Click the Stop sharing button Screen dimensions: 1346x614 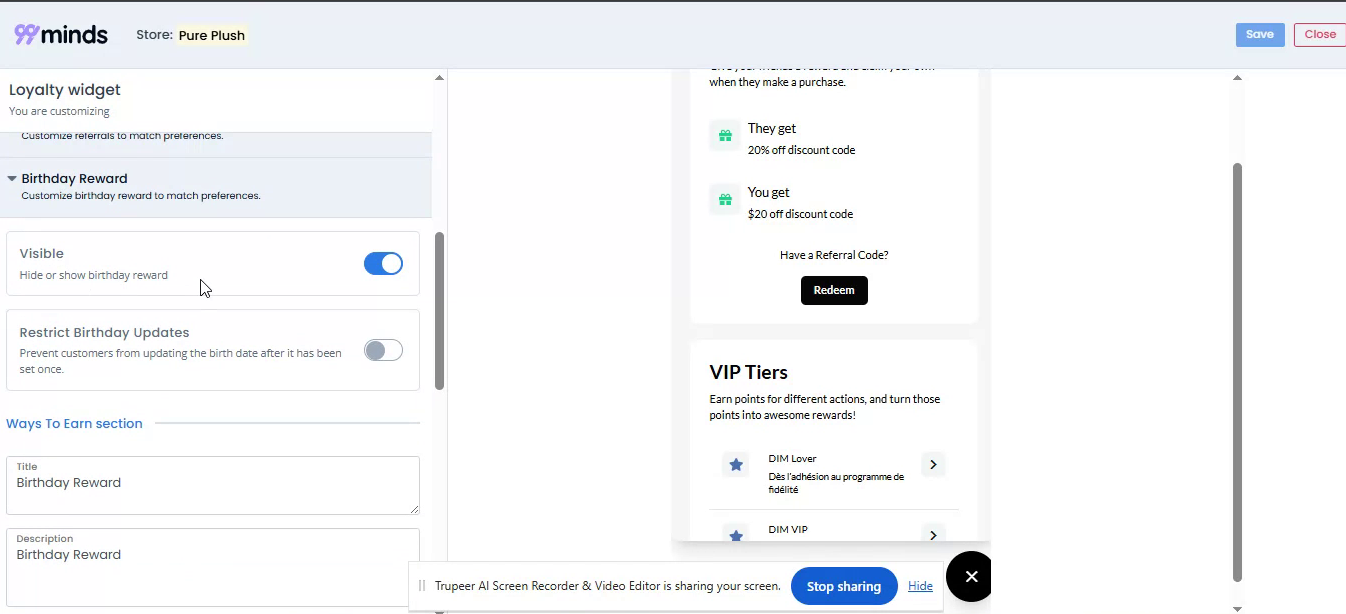[x=844, y=586]
